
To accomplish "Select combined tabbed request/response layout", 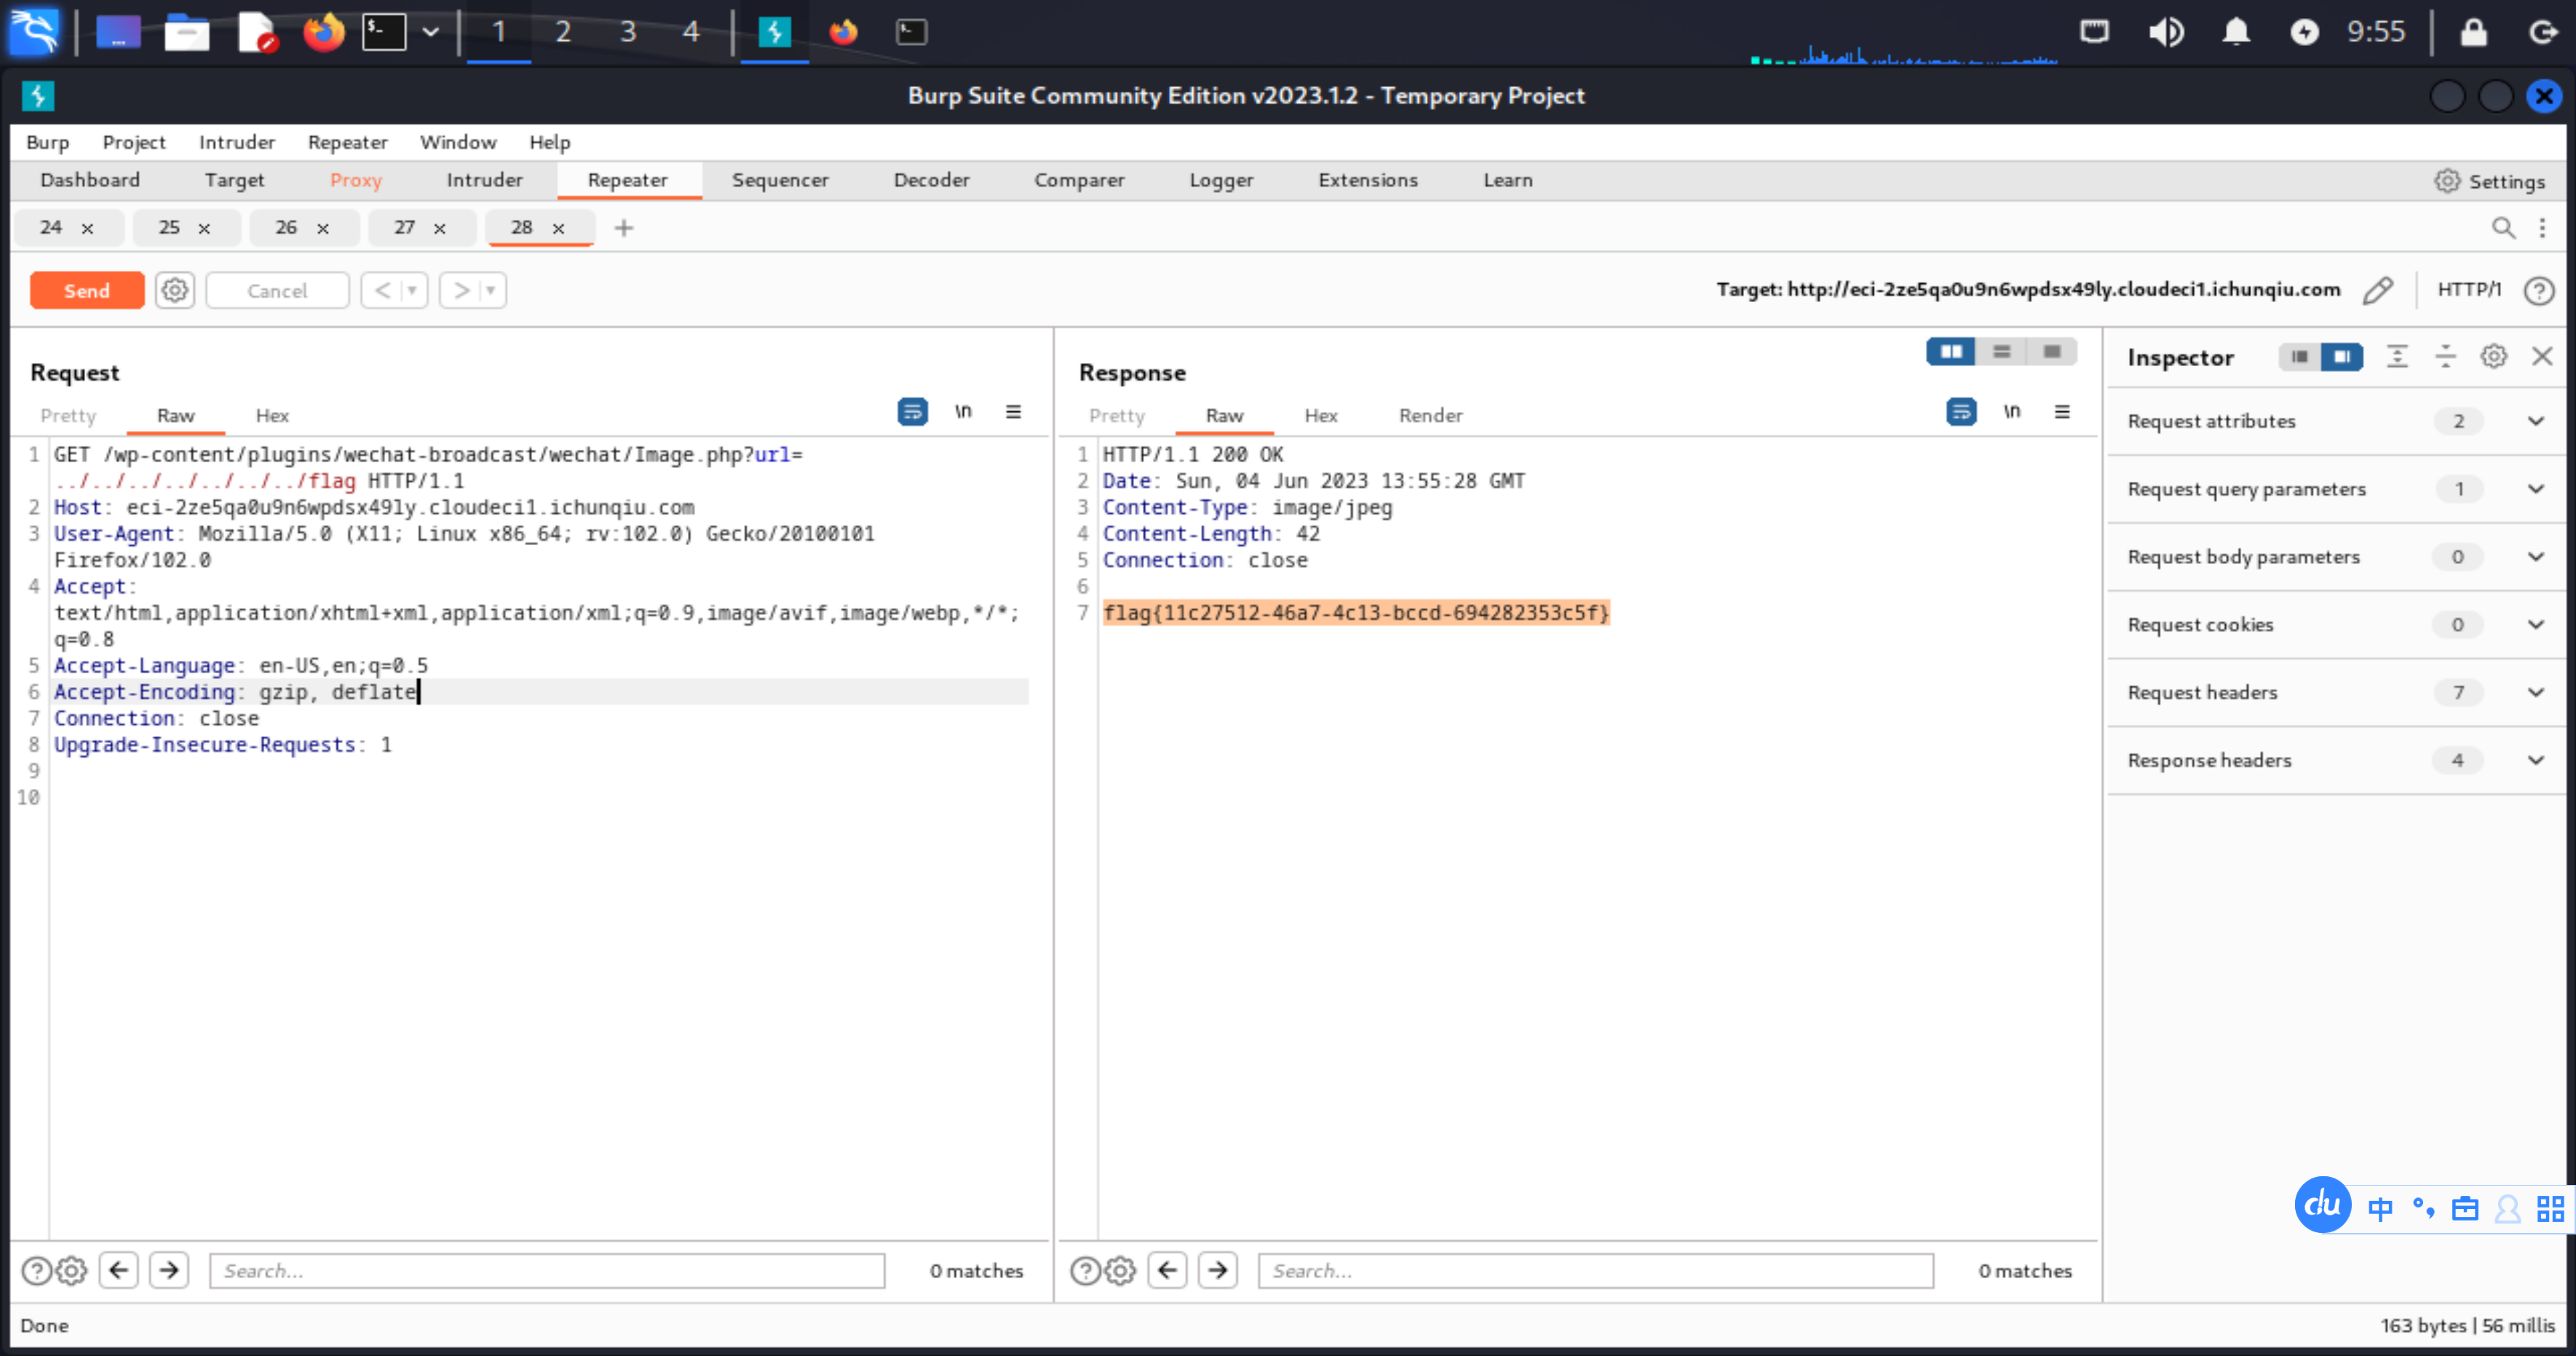I will pyautogui.click(x=2052, y=351).
